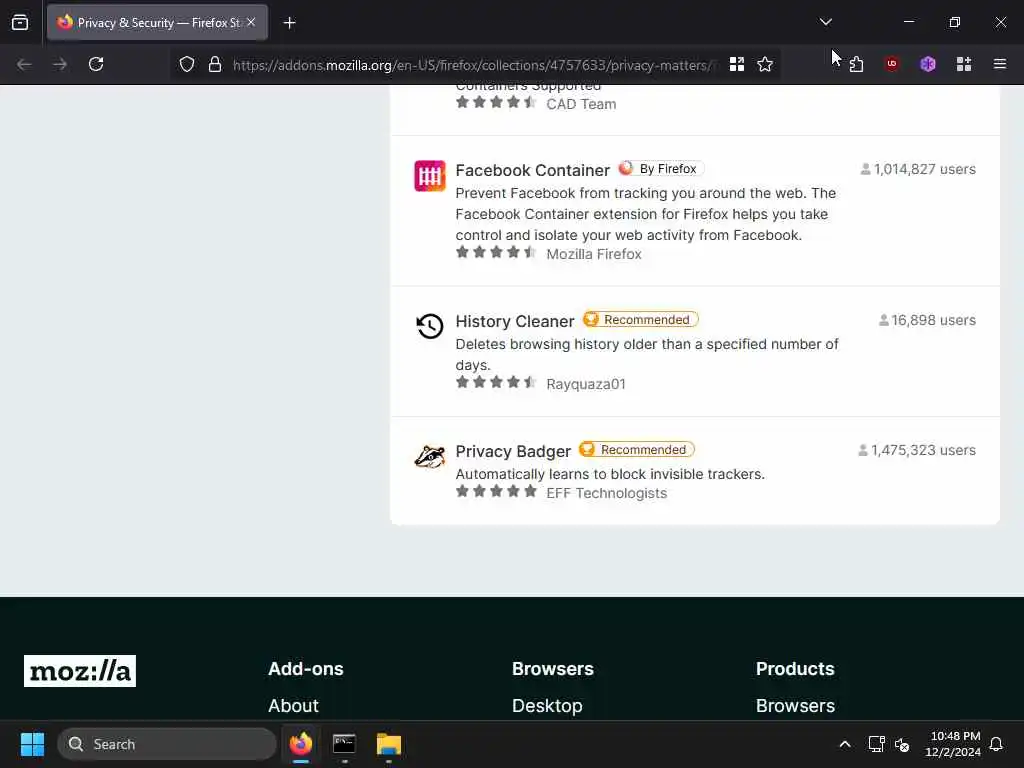This screenshot has width=1024, height=768.
Task: Click 'Mozilla Firefox' author text
Action: 594,254
